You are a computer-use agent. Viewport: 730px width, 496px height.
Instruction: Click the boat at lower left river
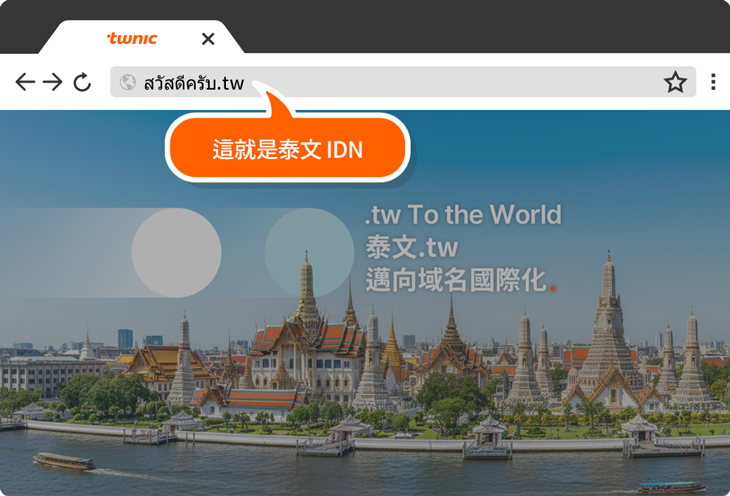coord(64,461)
